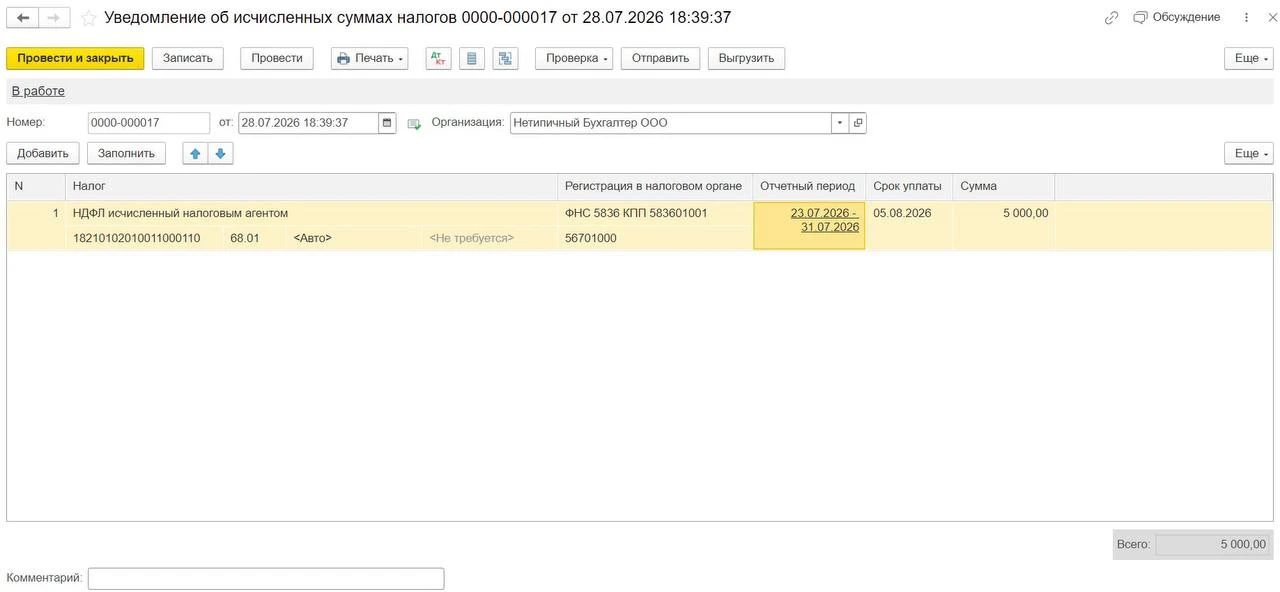Focus the Номер input field
This screenshot has height=592, width=1280.
tap(149, 123)
